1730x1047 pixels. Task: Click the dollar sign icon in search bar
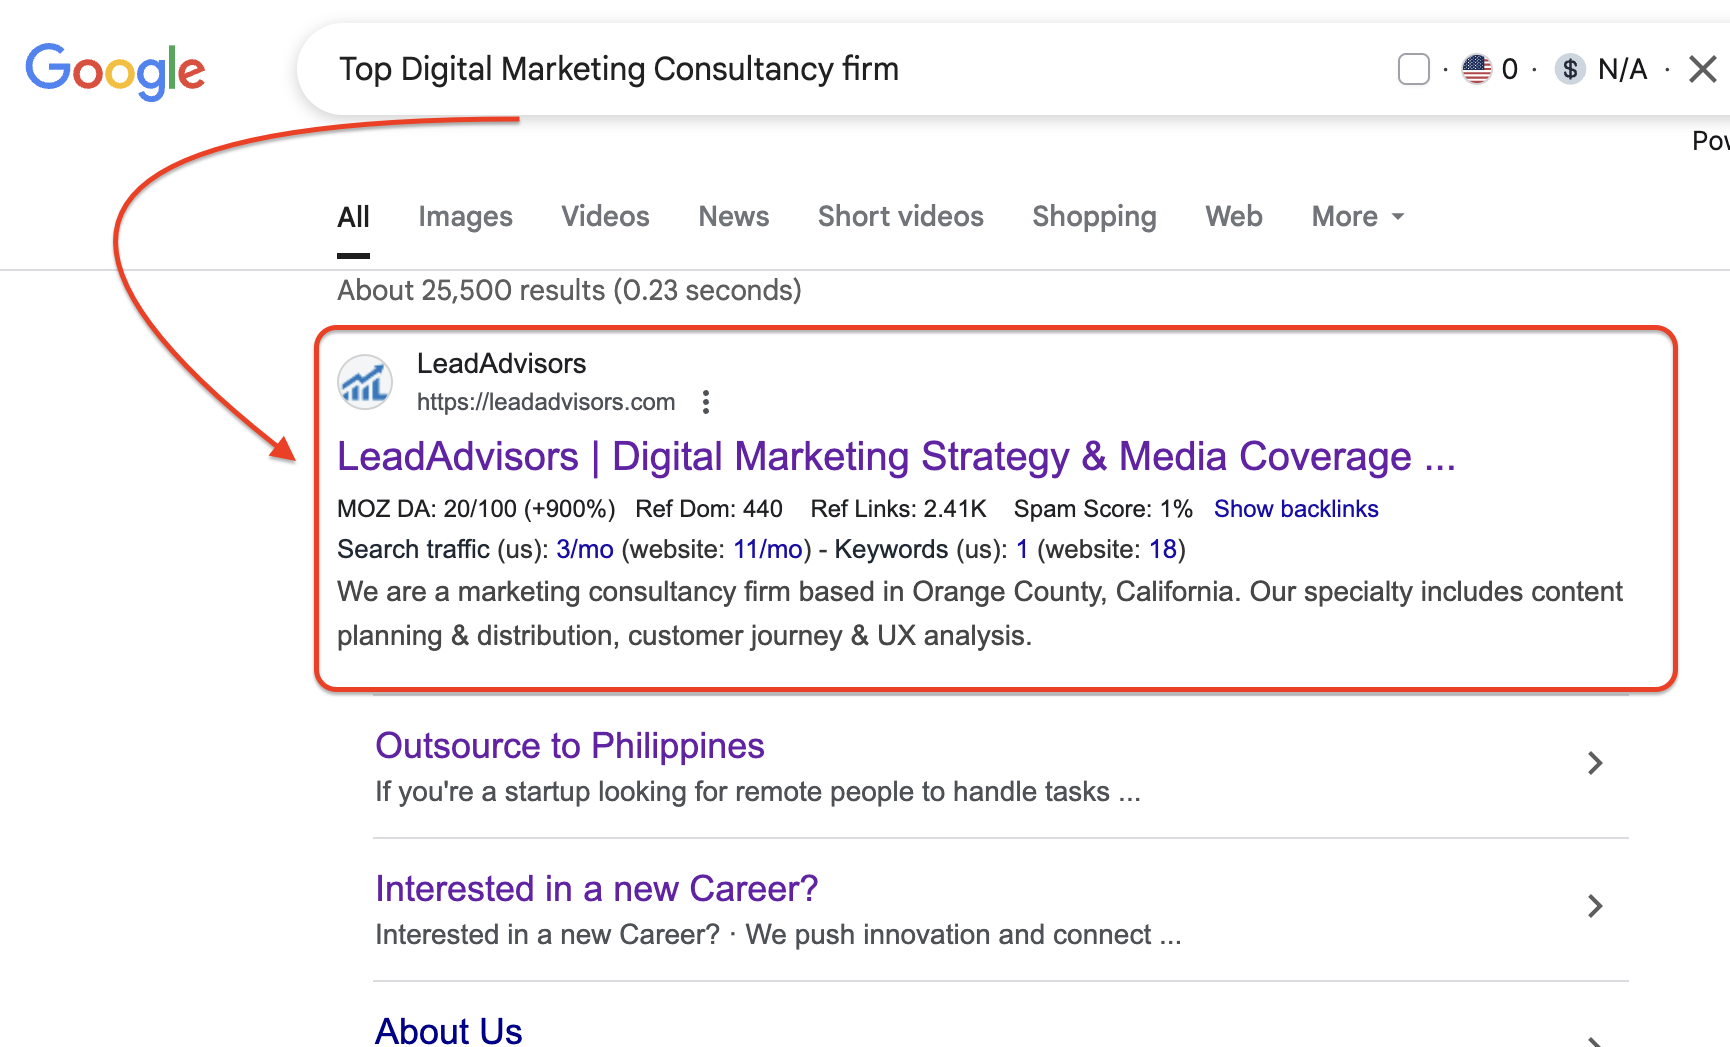click(1570, 69)
